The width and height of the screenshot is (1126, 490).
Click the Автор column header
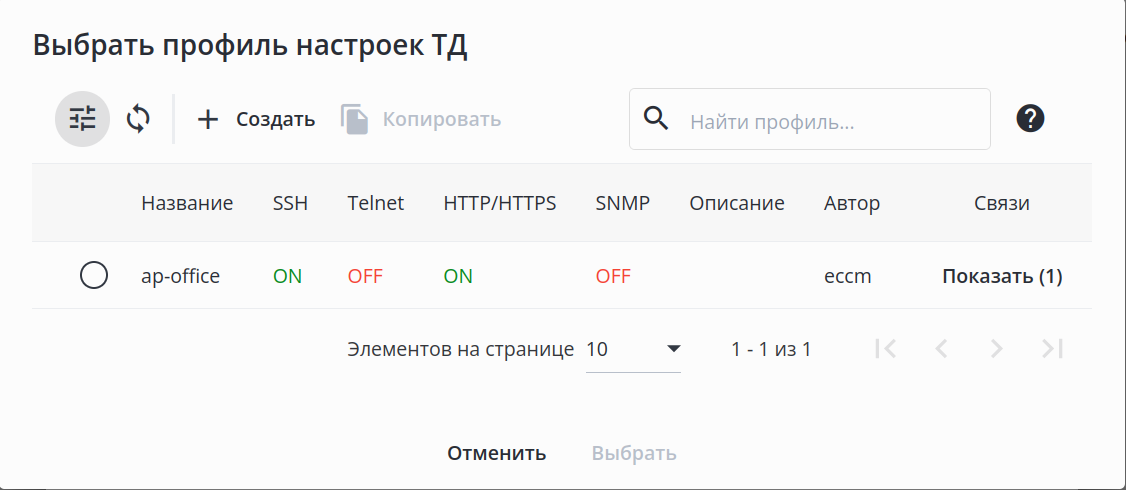[852, 203]
